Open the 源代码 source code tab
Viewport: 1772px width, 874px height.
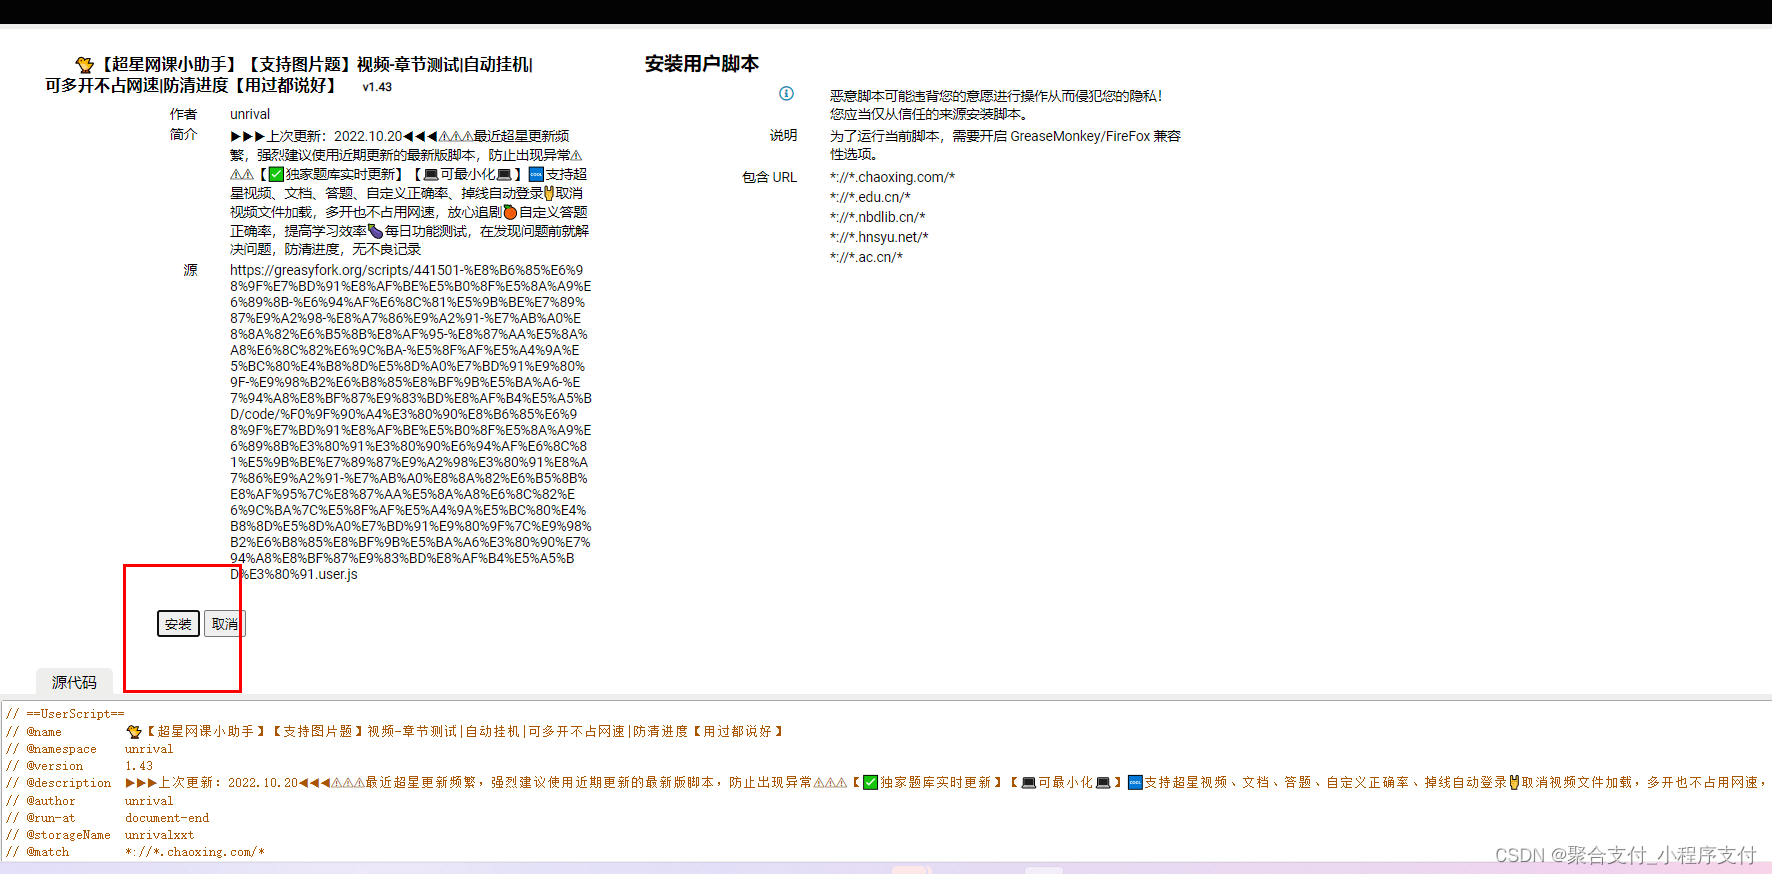74,682
